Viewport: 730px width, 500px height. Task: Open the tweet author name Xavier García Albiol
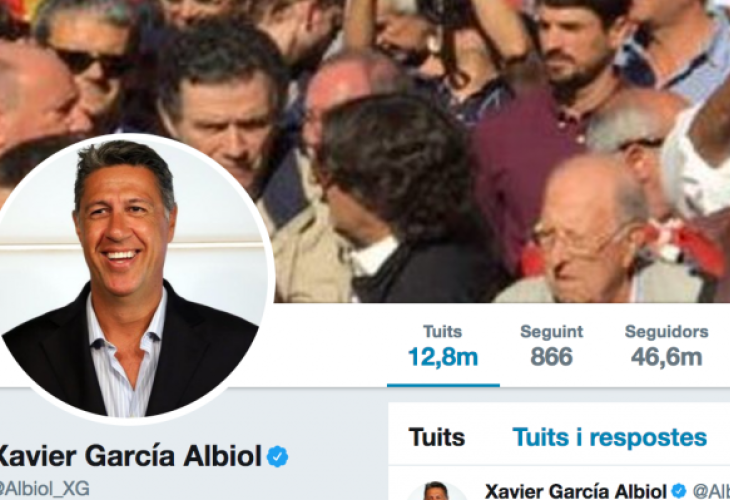point(576,491)
